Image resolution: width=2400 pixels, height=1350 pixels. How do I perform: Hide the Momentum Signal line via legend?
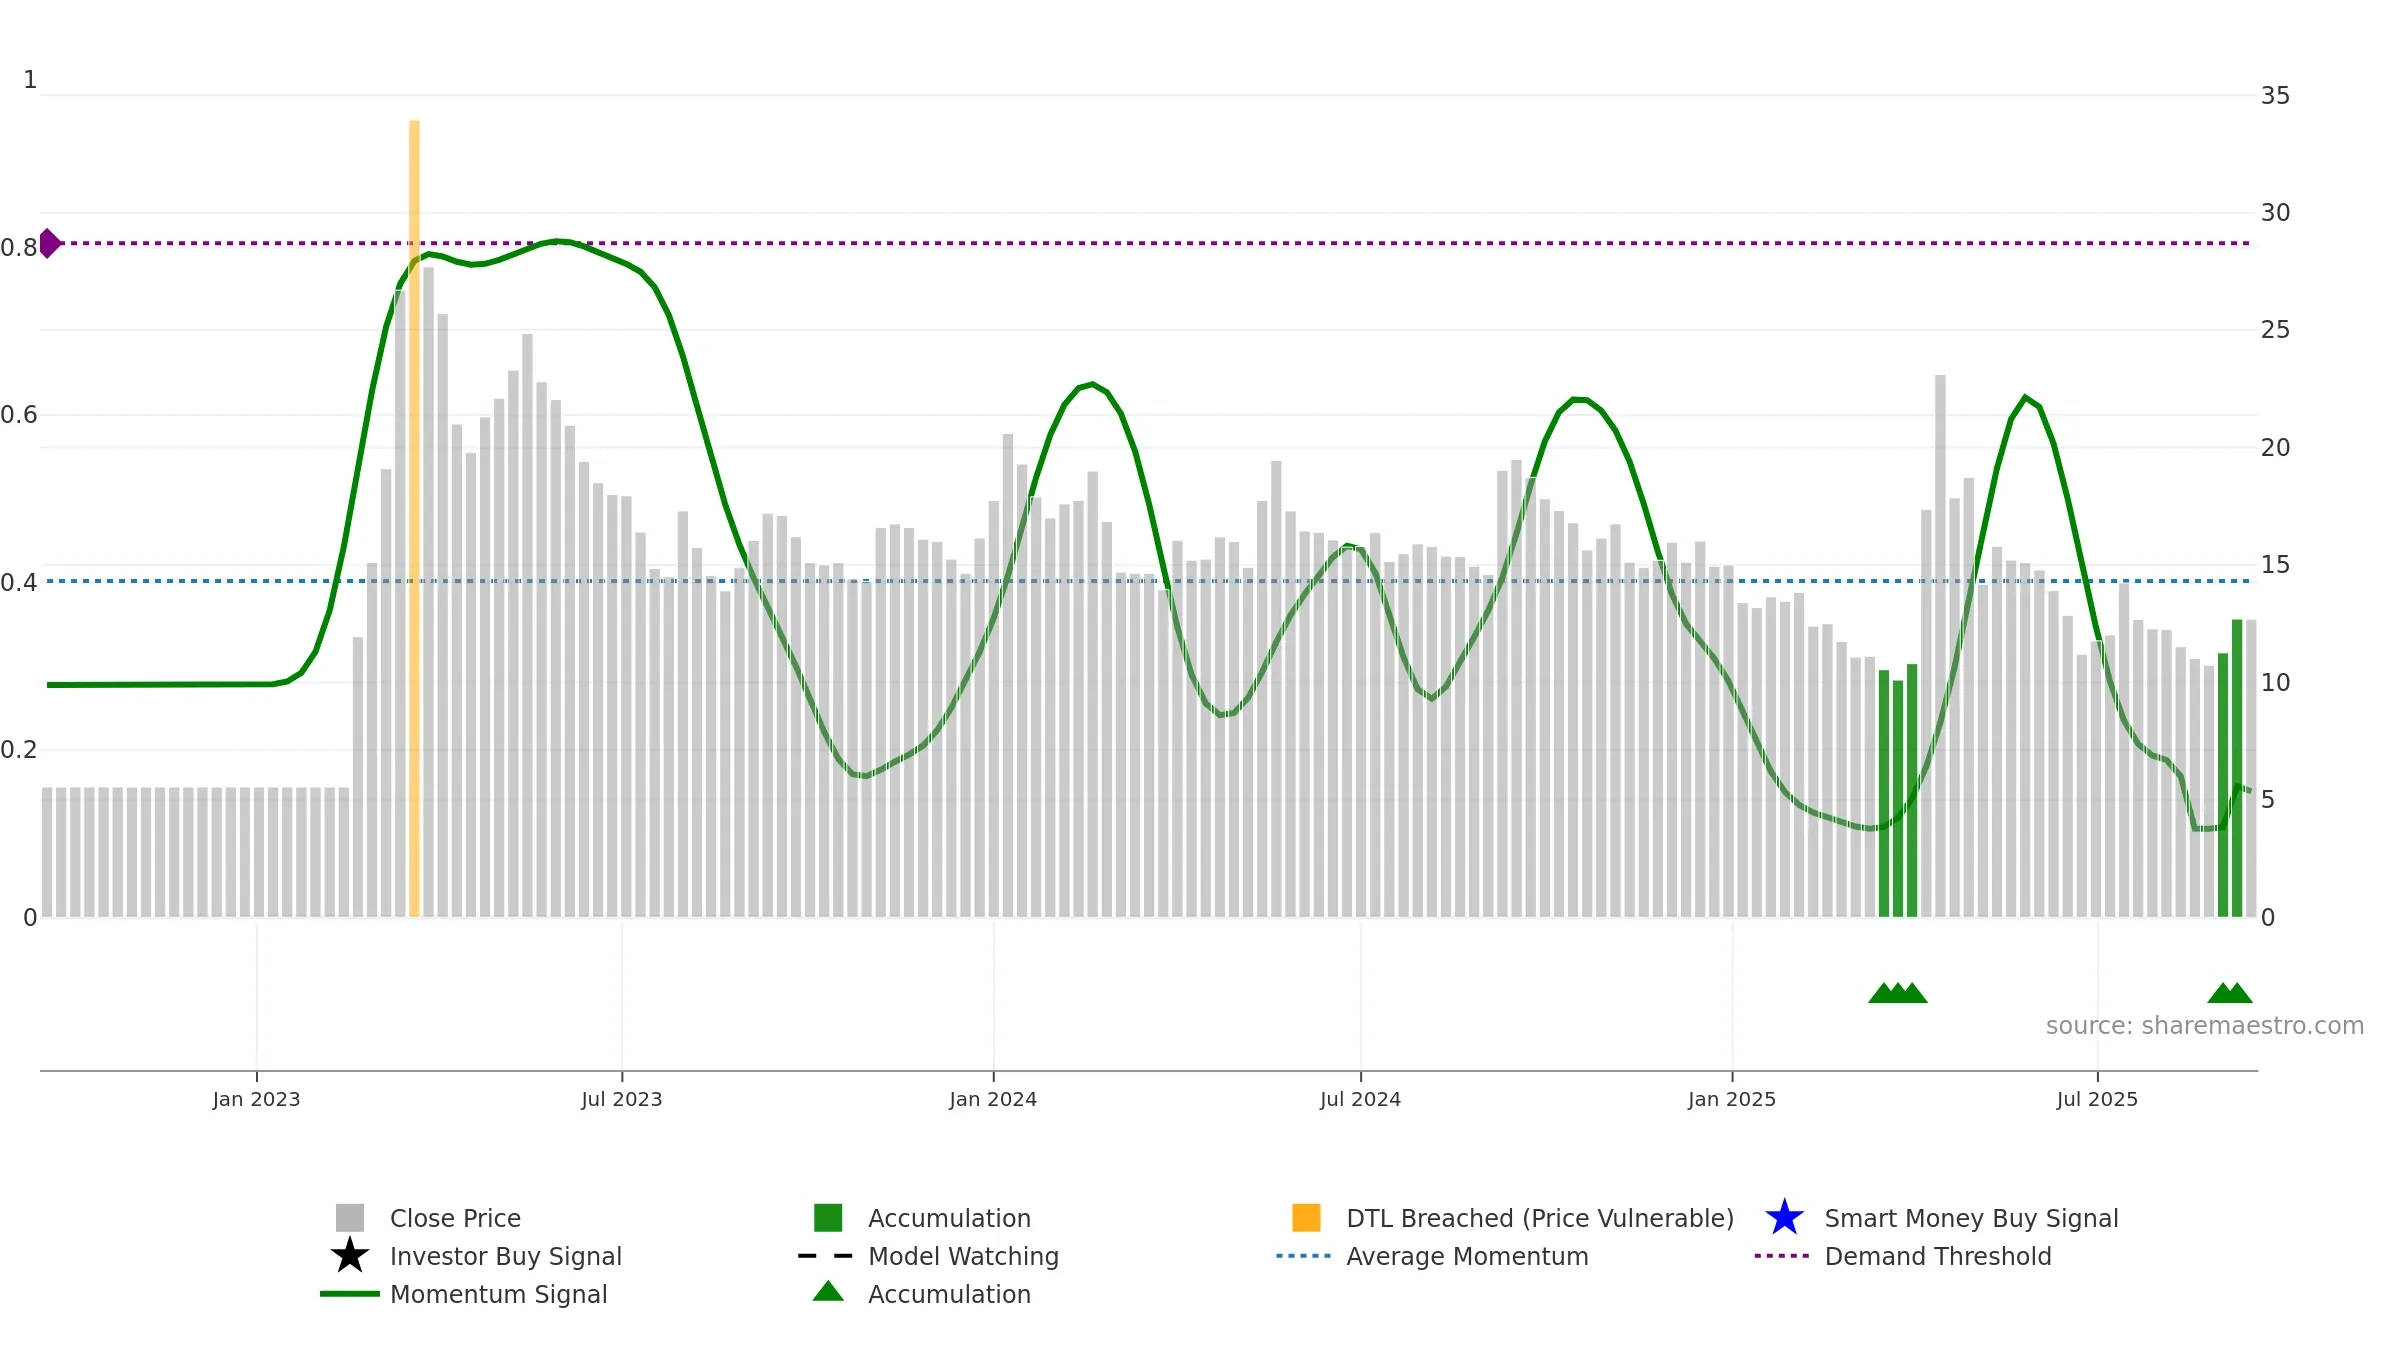click(463, 1293)
